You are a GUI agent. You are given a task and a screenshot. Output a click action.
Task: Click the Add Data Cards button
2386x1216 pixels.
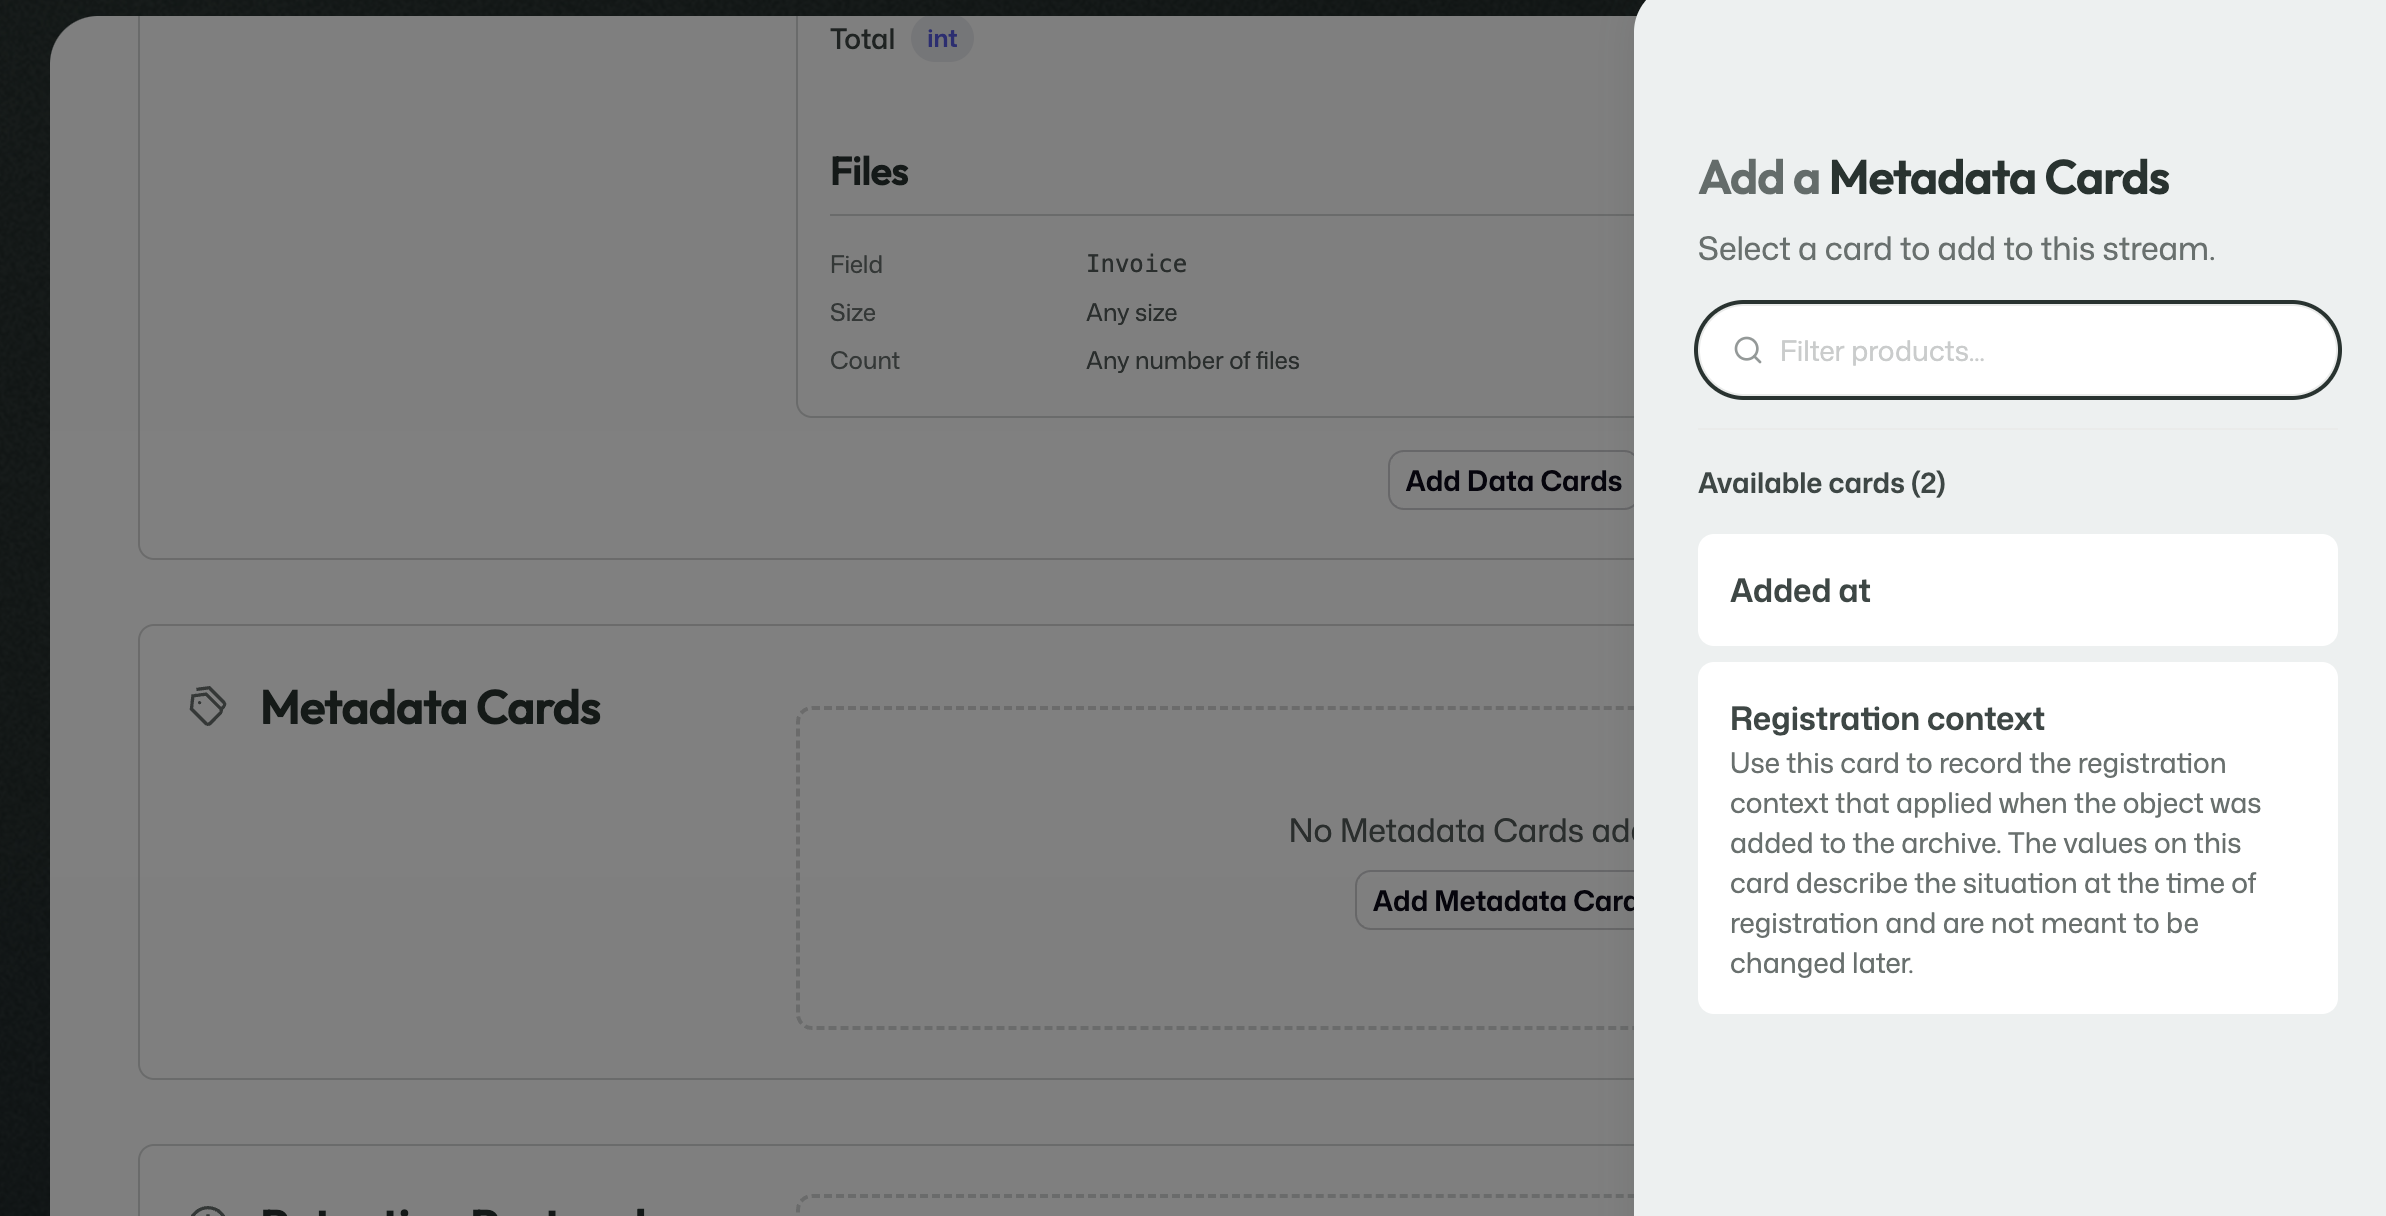click(x=1512, y=481)
